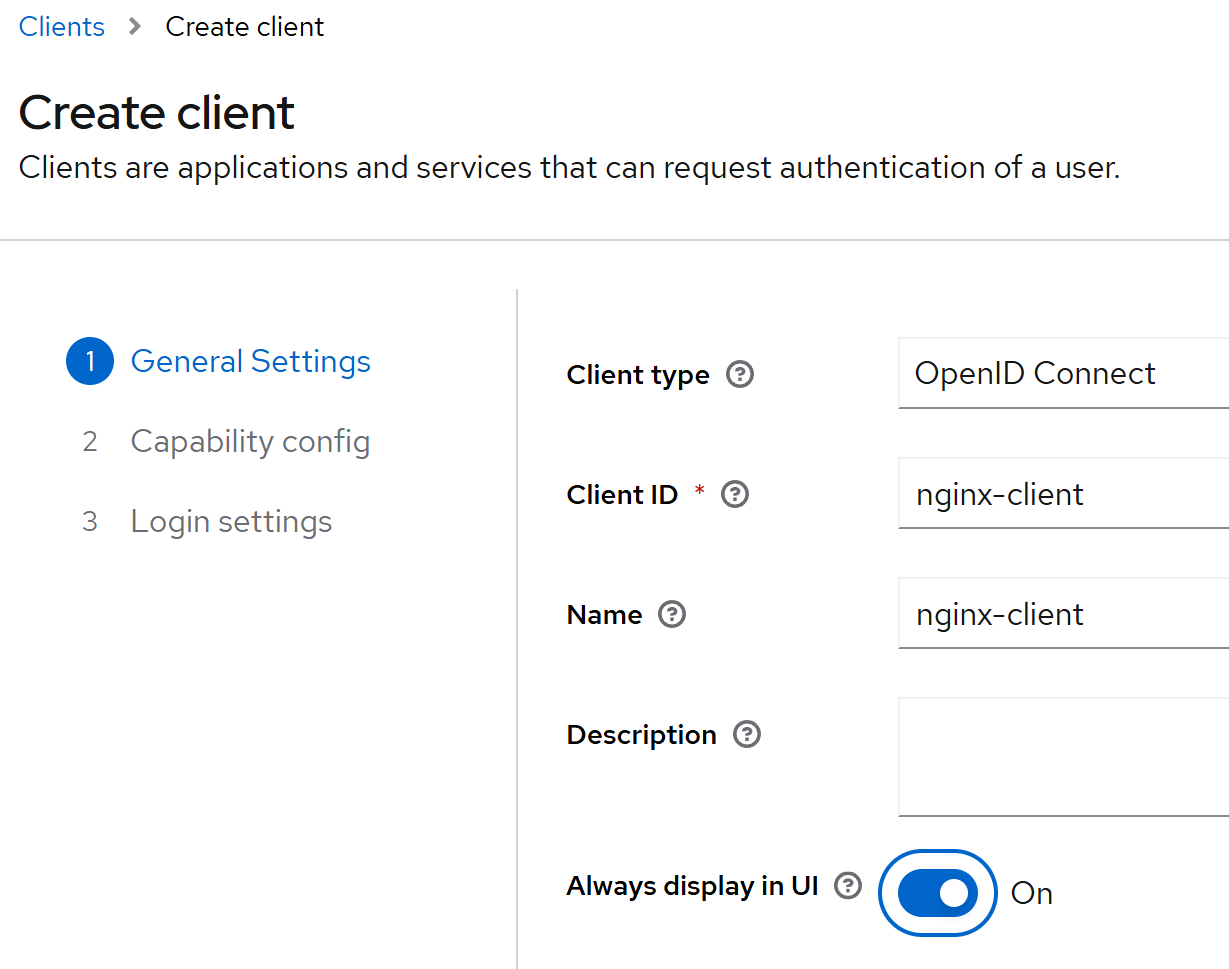Click the step number 2 indicator
This screenshot has height=969, width=1229.
[90, 441]
